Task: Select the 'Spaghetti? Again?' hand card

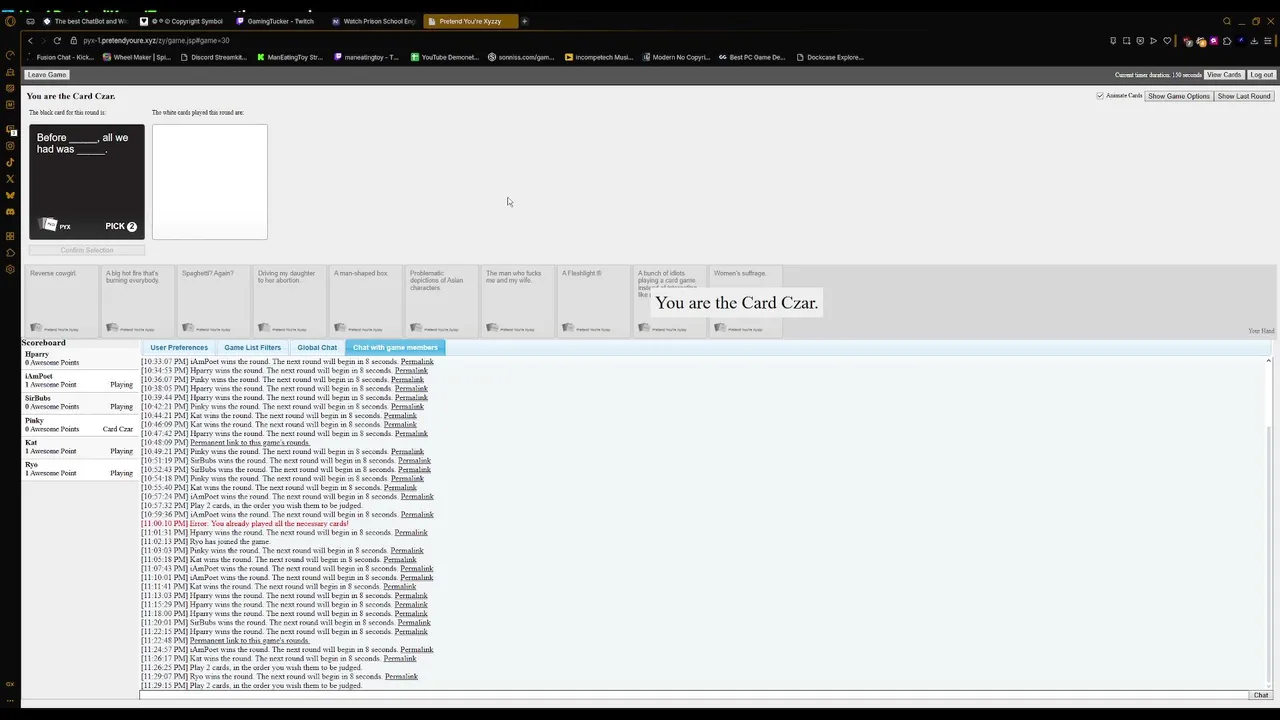Action: point(213,301)
